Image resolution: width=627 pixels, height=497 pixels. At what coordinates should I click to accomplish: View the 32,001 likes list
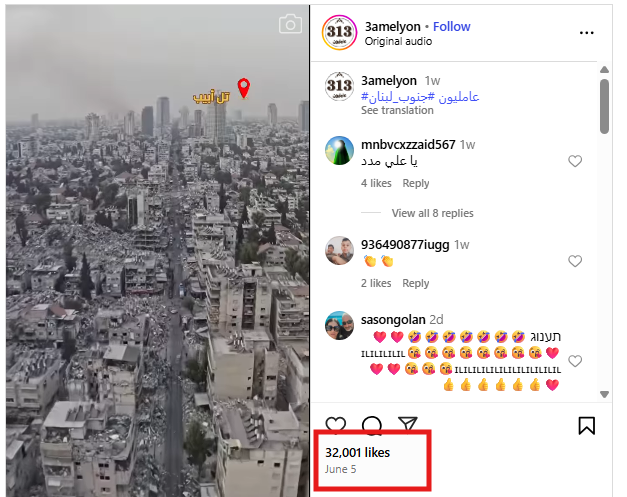(357, 453)
